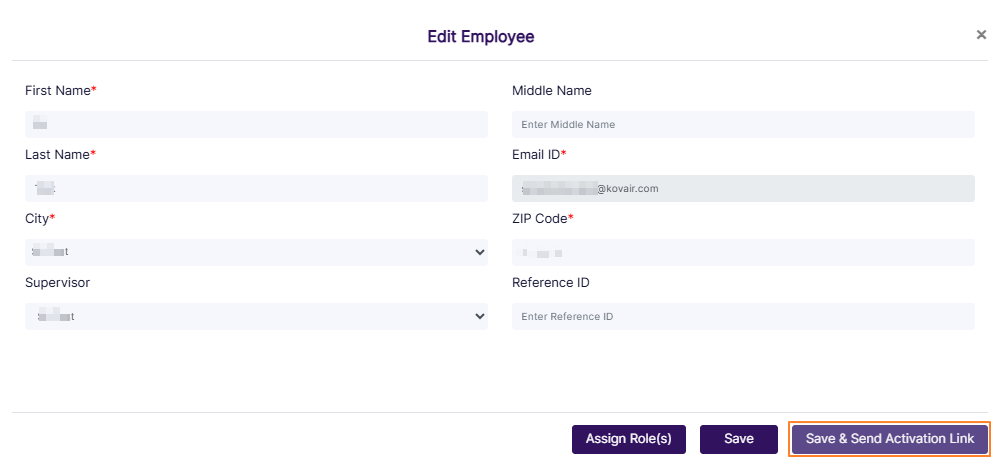Expand the Supervisor dropdown
Viewport: 1000px width, 472px height.
click(256, 316)
